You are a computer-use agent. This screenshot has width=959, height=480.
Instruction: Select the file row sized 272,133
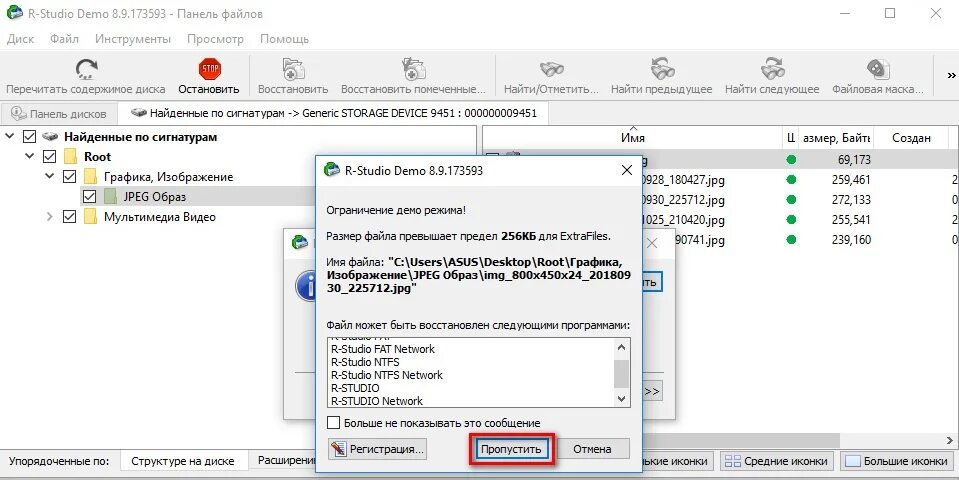[x=720, y=200]
